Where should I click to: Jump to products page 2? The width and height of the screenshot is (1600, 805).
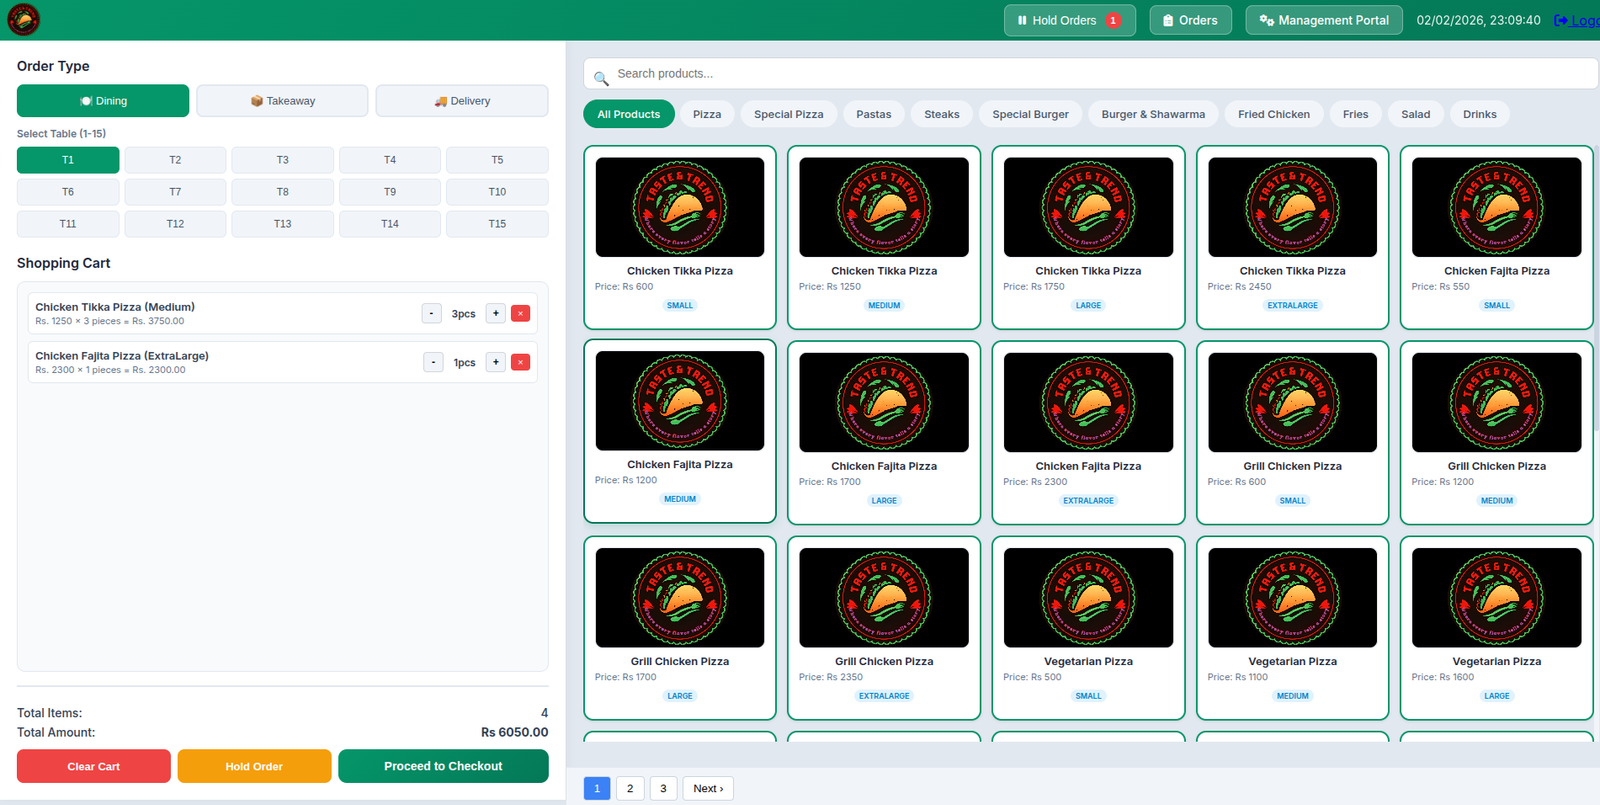(630, 788)
